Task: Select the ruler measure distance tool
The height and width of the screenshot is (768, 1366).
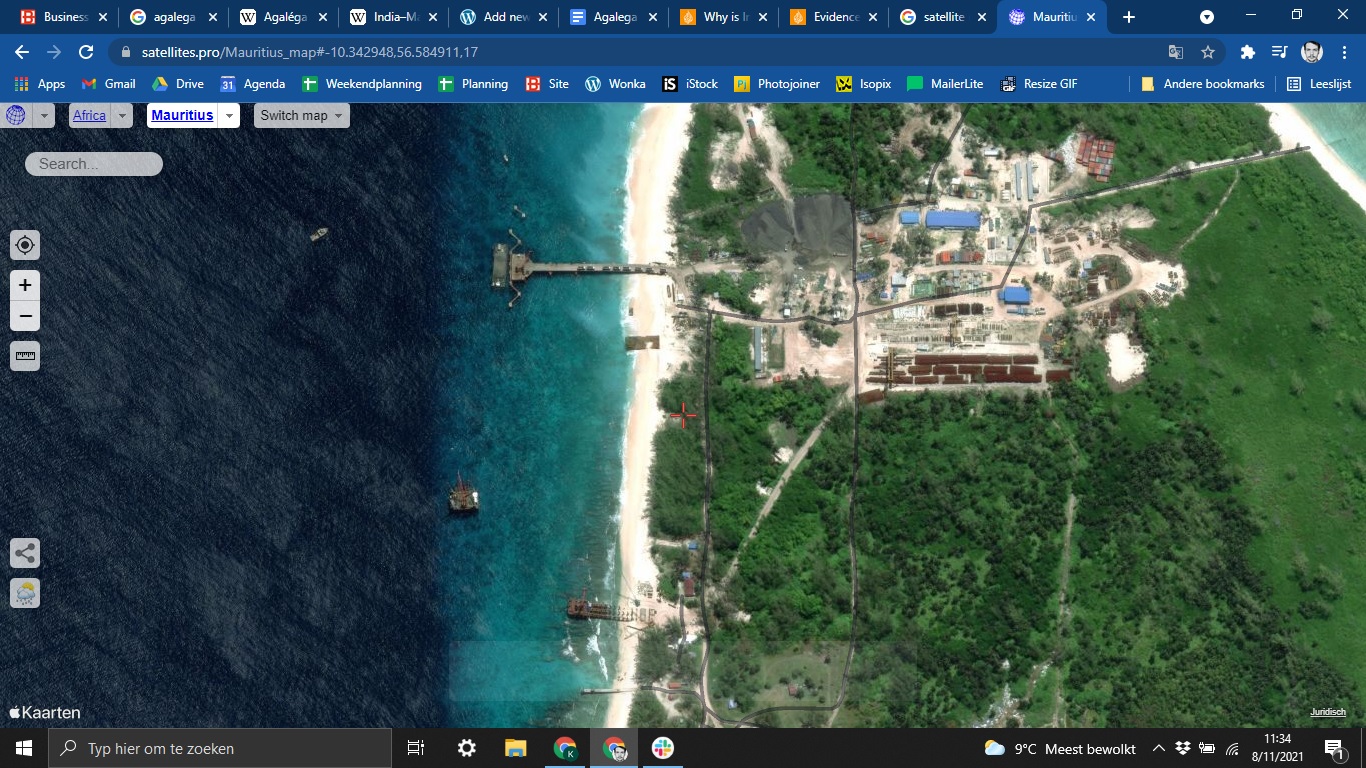Action: [x=25, y=356]
